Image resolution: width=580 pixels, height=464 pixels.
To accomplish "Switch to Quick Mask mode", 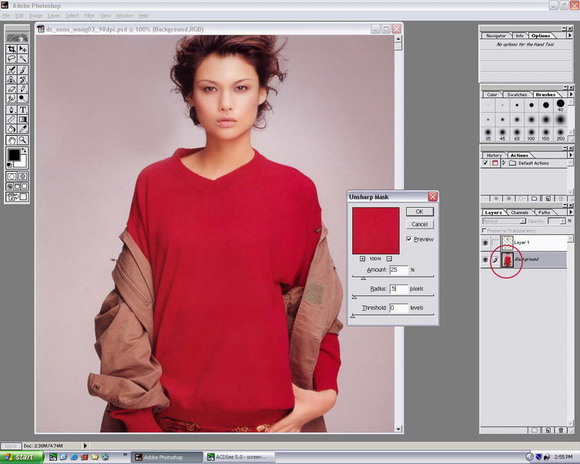I will point(23,176).
